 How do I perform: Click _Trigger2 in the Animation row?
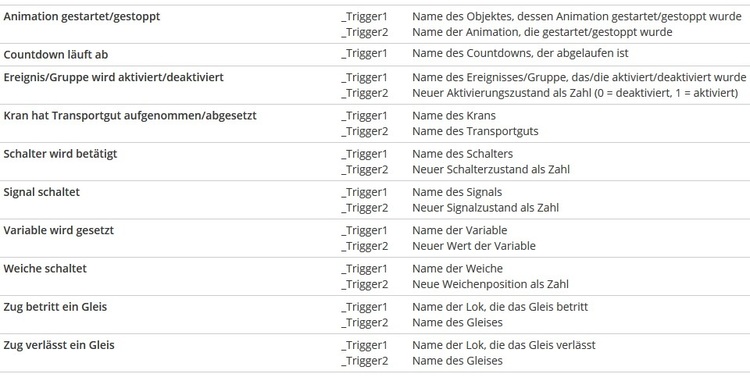tap(364, 33)
